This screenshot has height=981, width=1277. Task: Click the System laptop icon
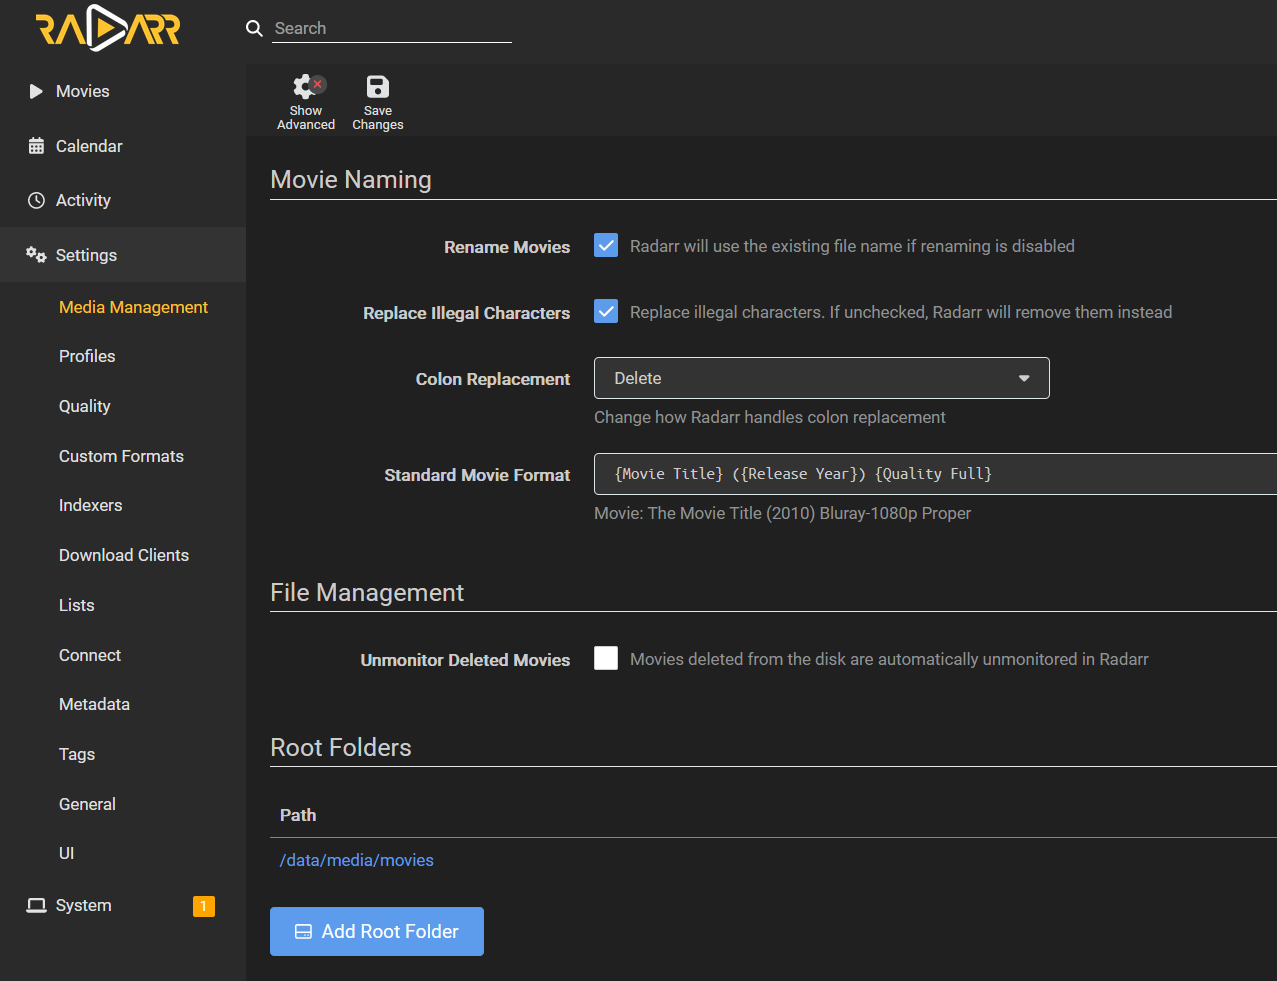pyautogui.click(x=36, y=906)
